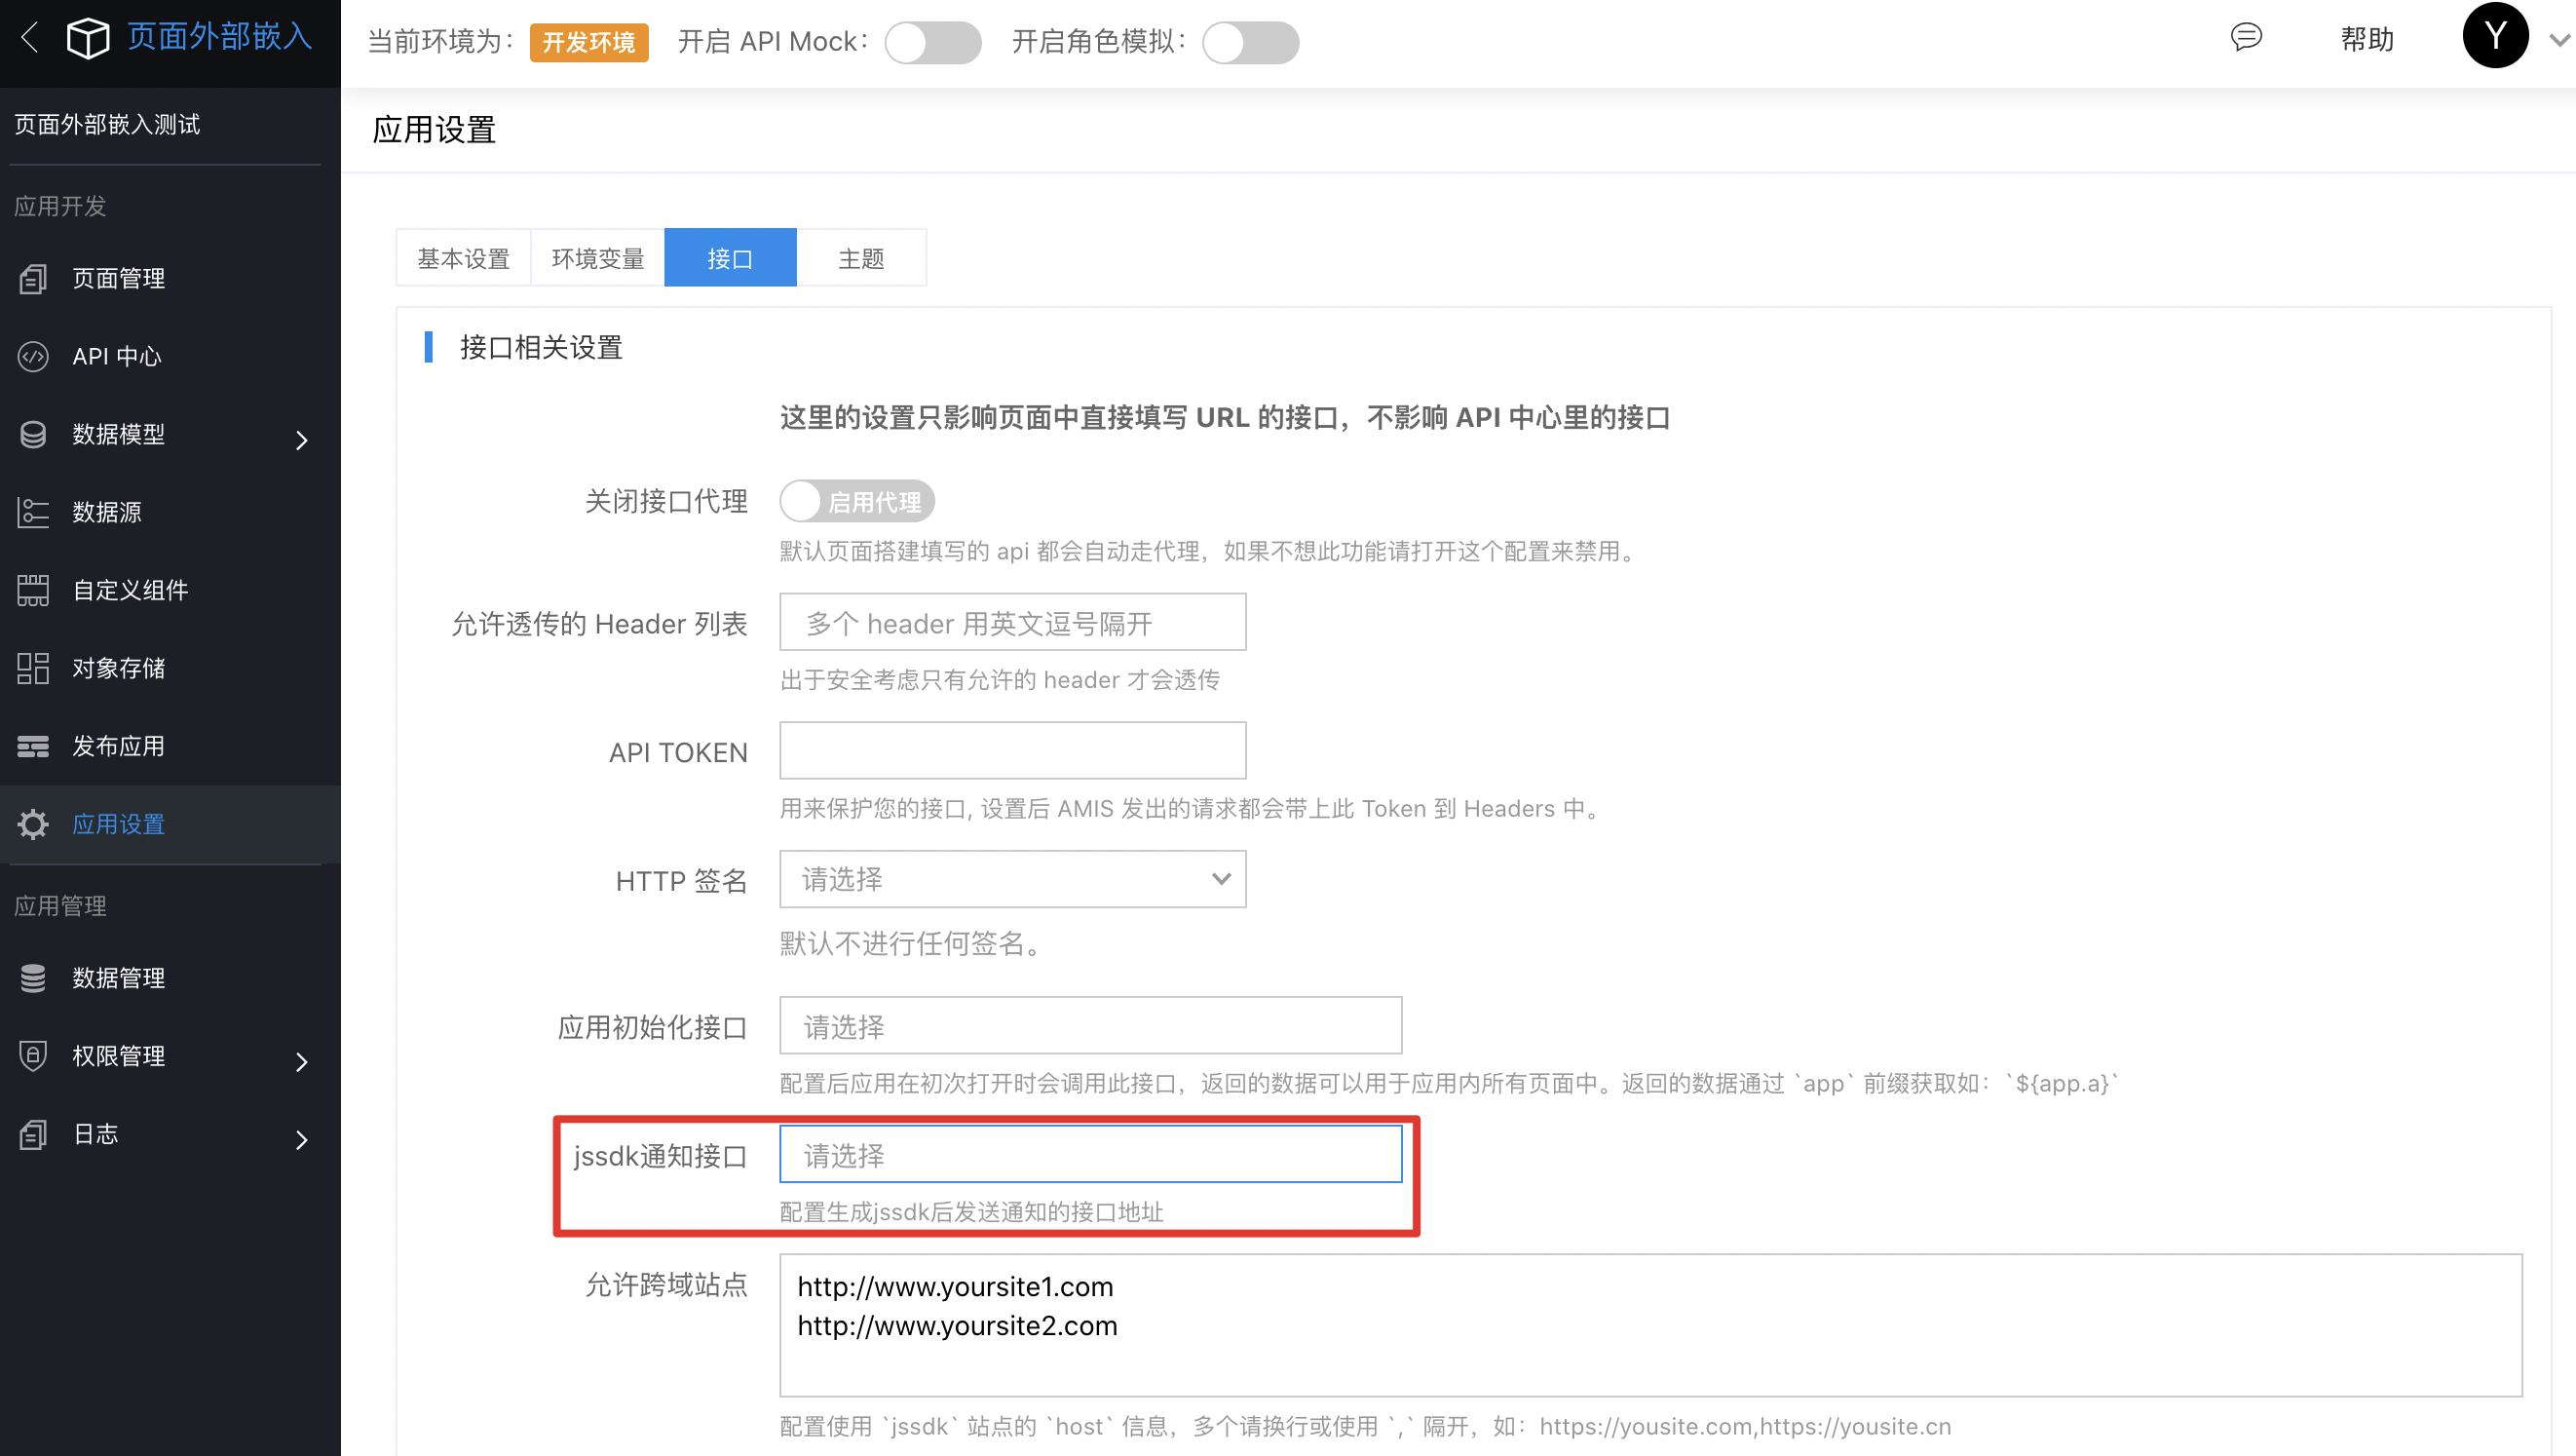This screenshot has width=2576, height=1456.
Task: Click the 帮助 help link
Action: click(x=2367, y=40)
